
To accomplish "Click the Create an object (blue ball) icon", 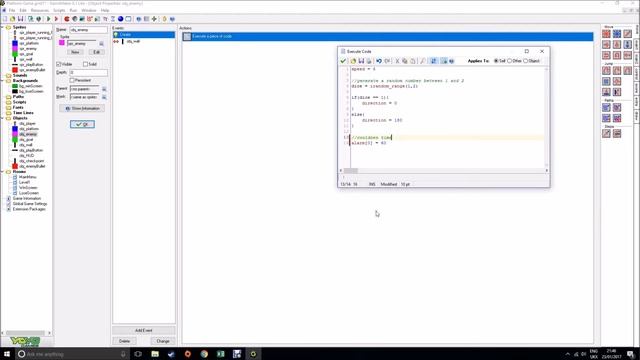I will tap(120, 19).
